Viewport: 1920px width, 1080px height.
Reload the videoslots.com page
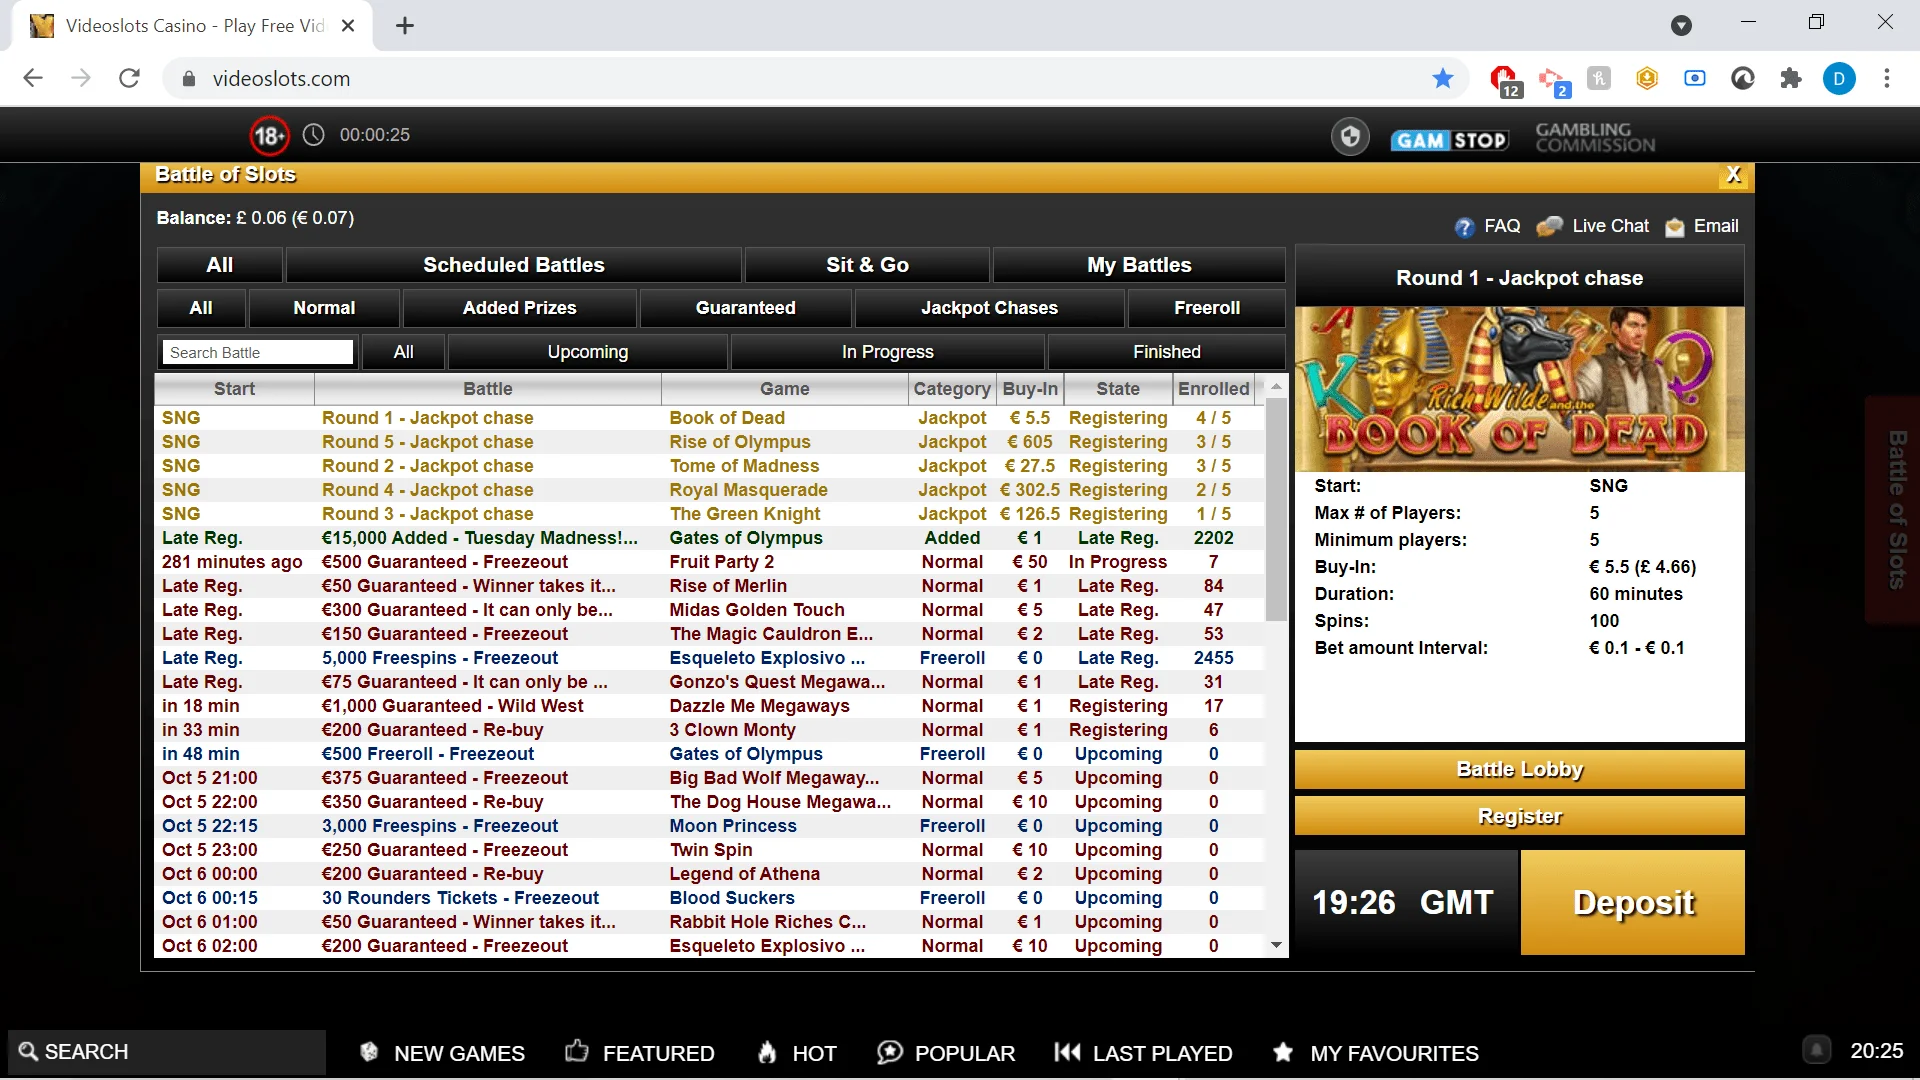[129, 78]
